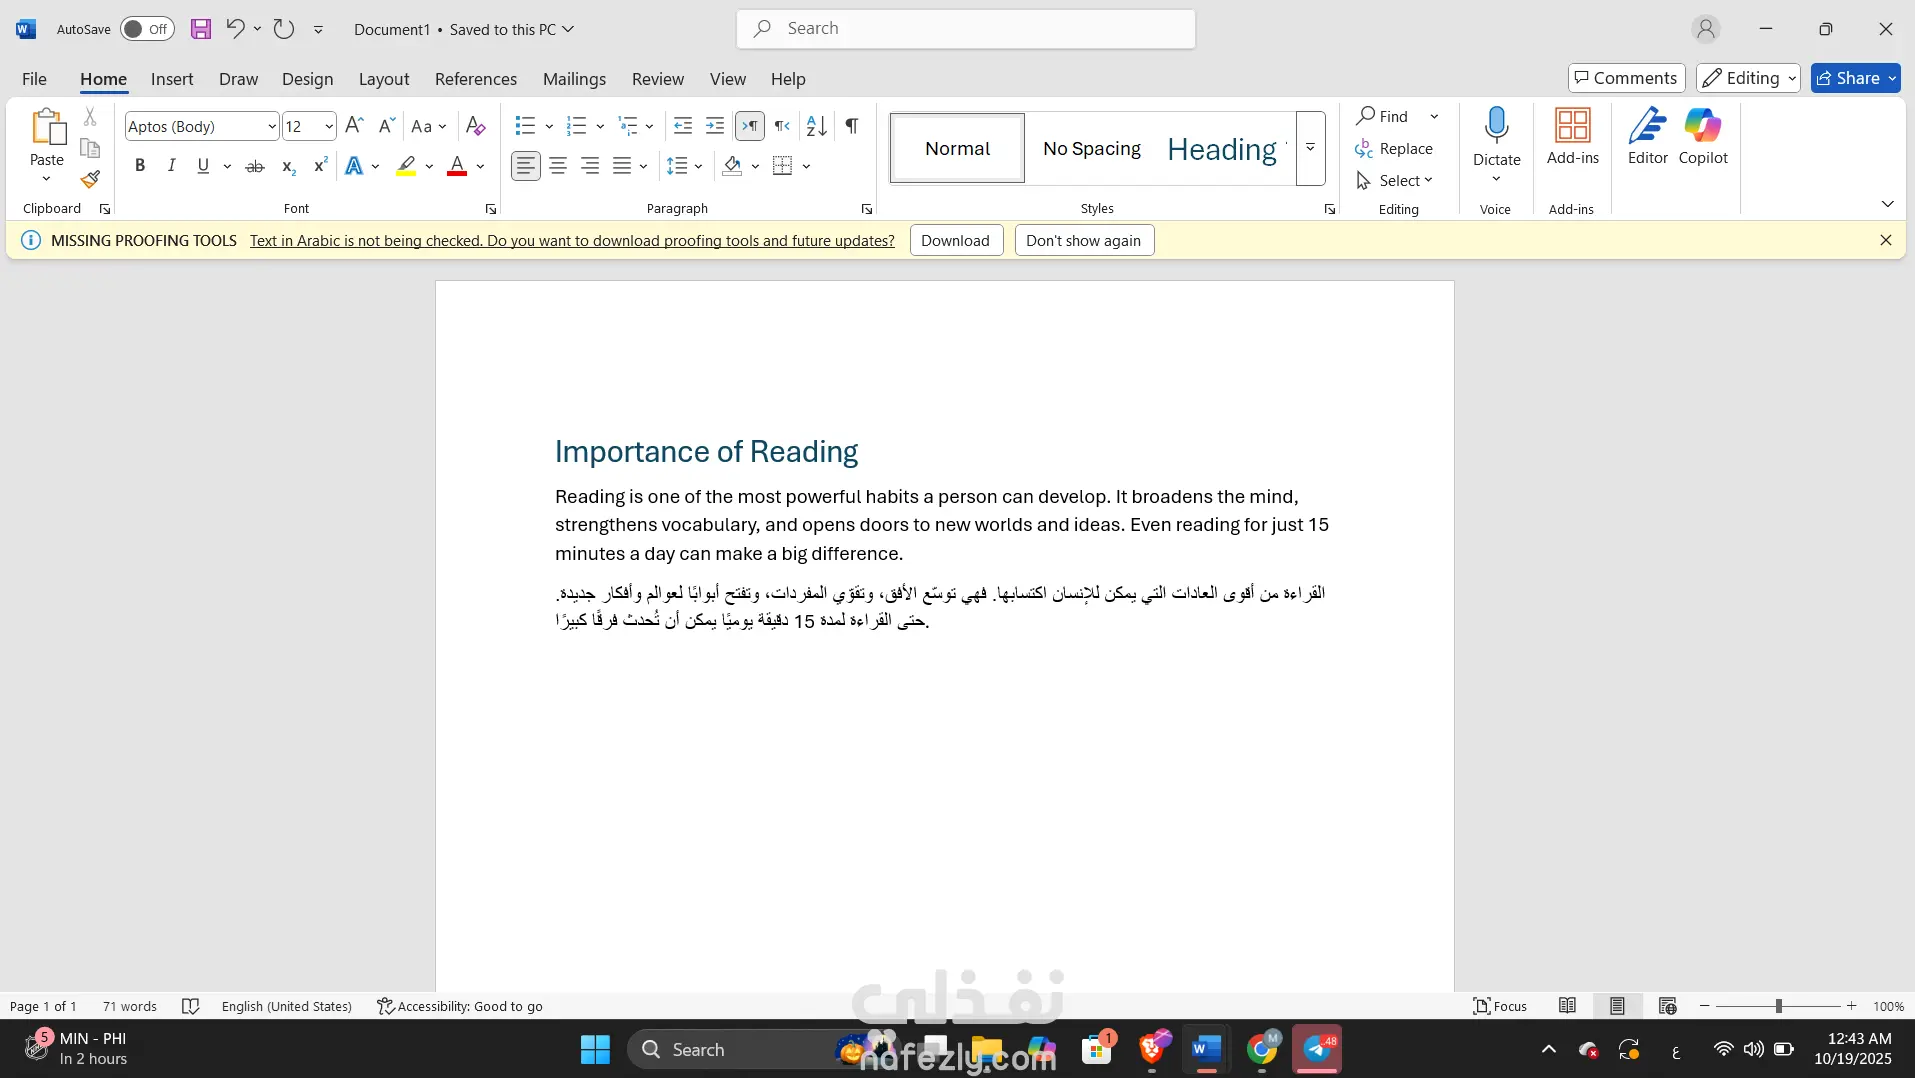Click the Save icon in title bar
This screenshot has width=1915, height=1078.
point(201,29)
